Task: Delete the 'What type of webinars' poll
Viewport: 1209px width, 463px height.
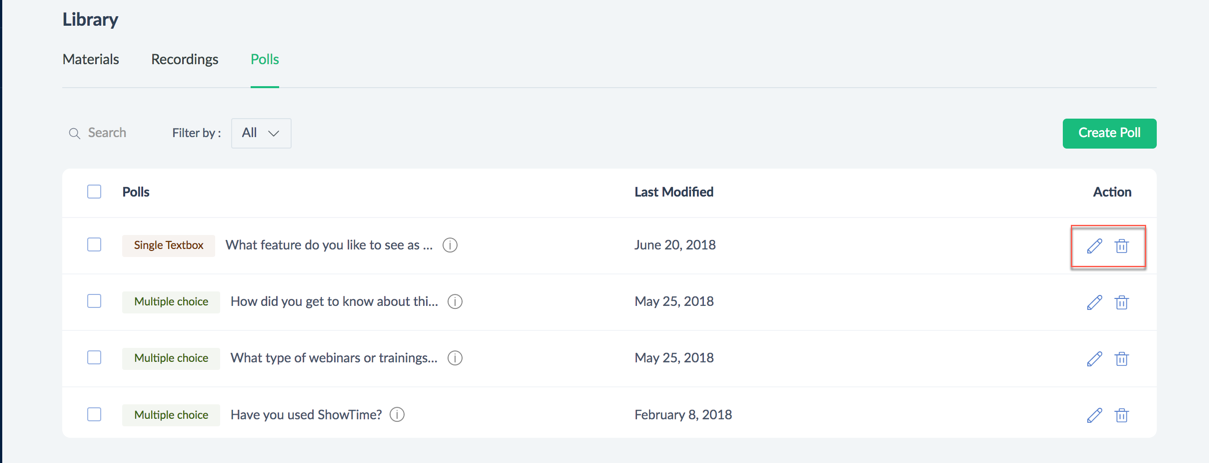Action: 1122,359
